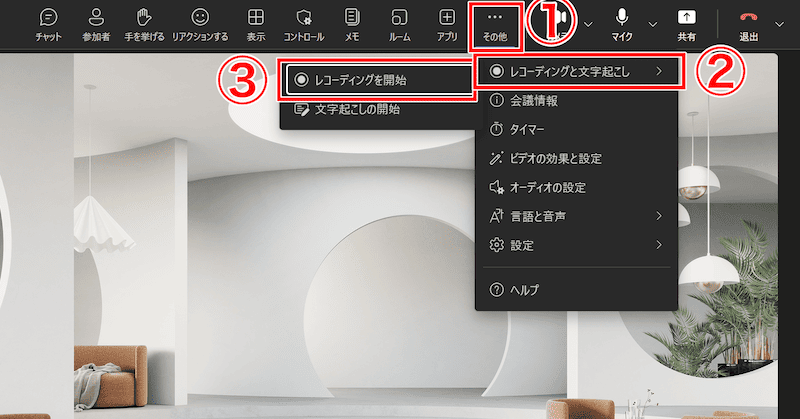This screenshot has width=800, height=419.
Task: Expand microphone options dropdown arrow
Action: (x=653, y=24)
